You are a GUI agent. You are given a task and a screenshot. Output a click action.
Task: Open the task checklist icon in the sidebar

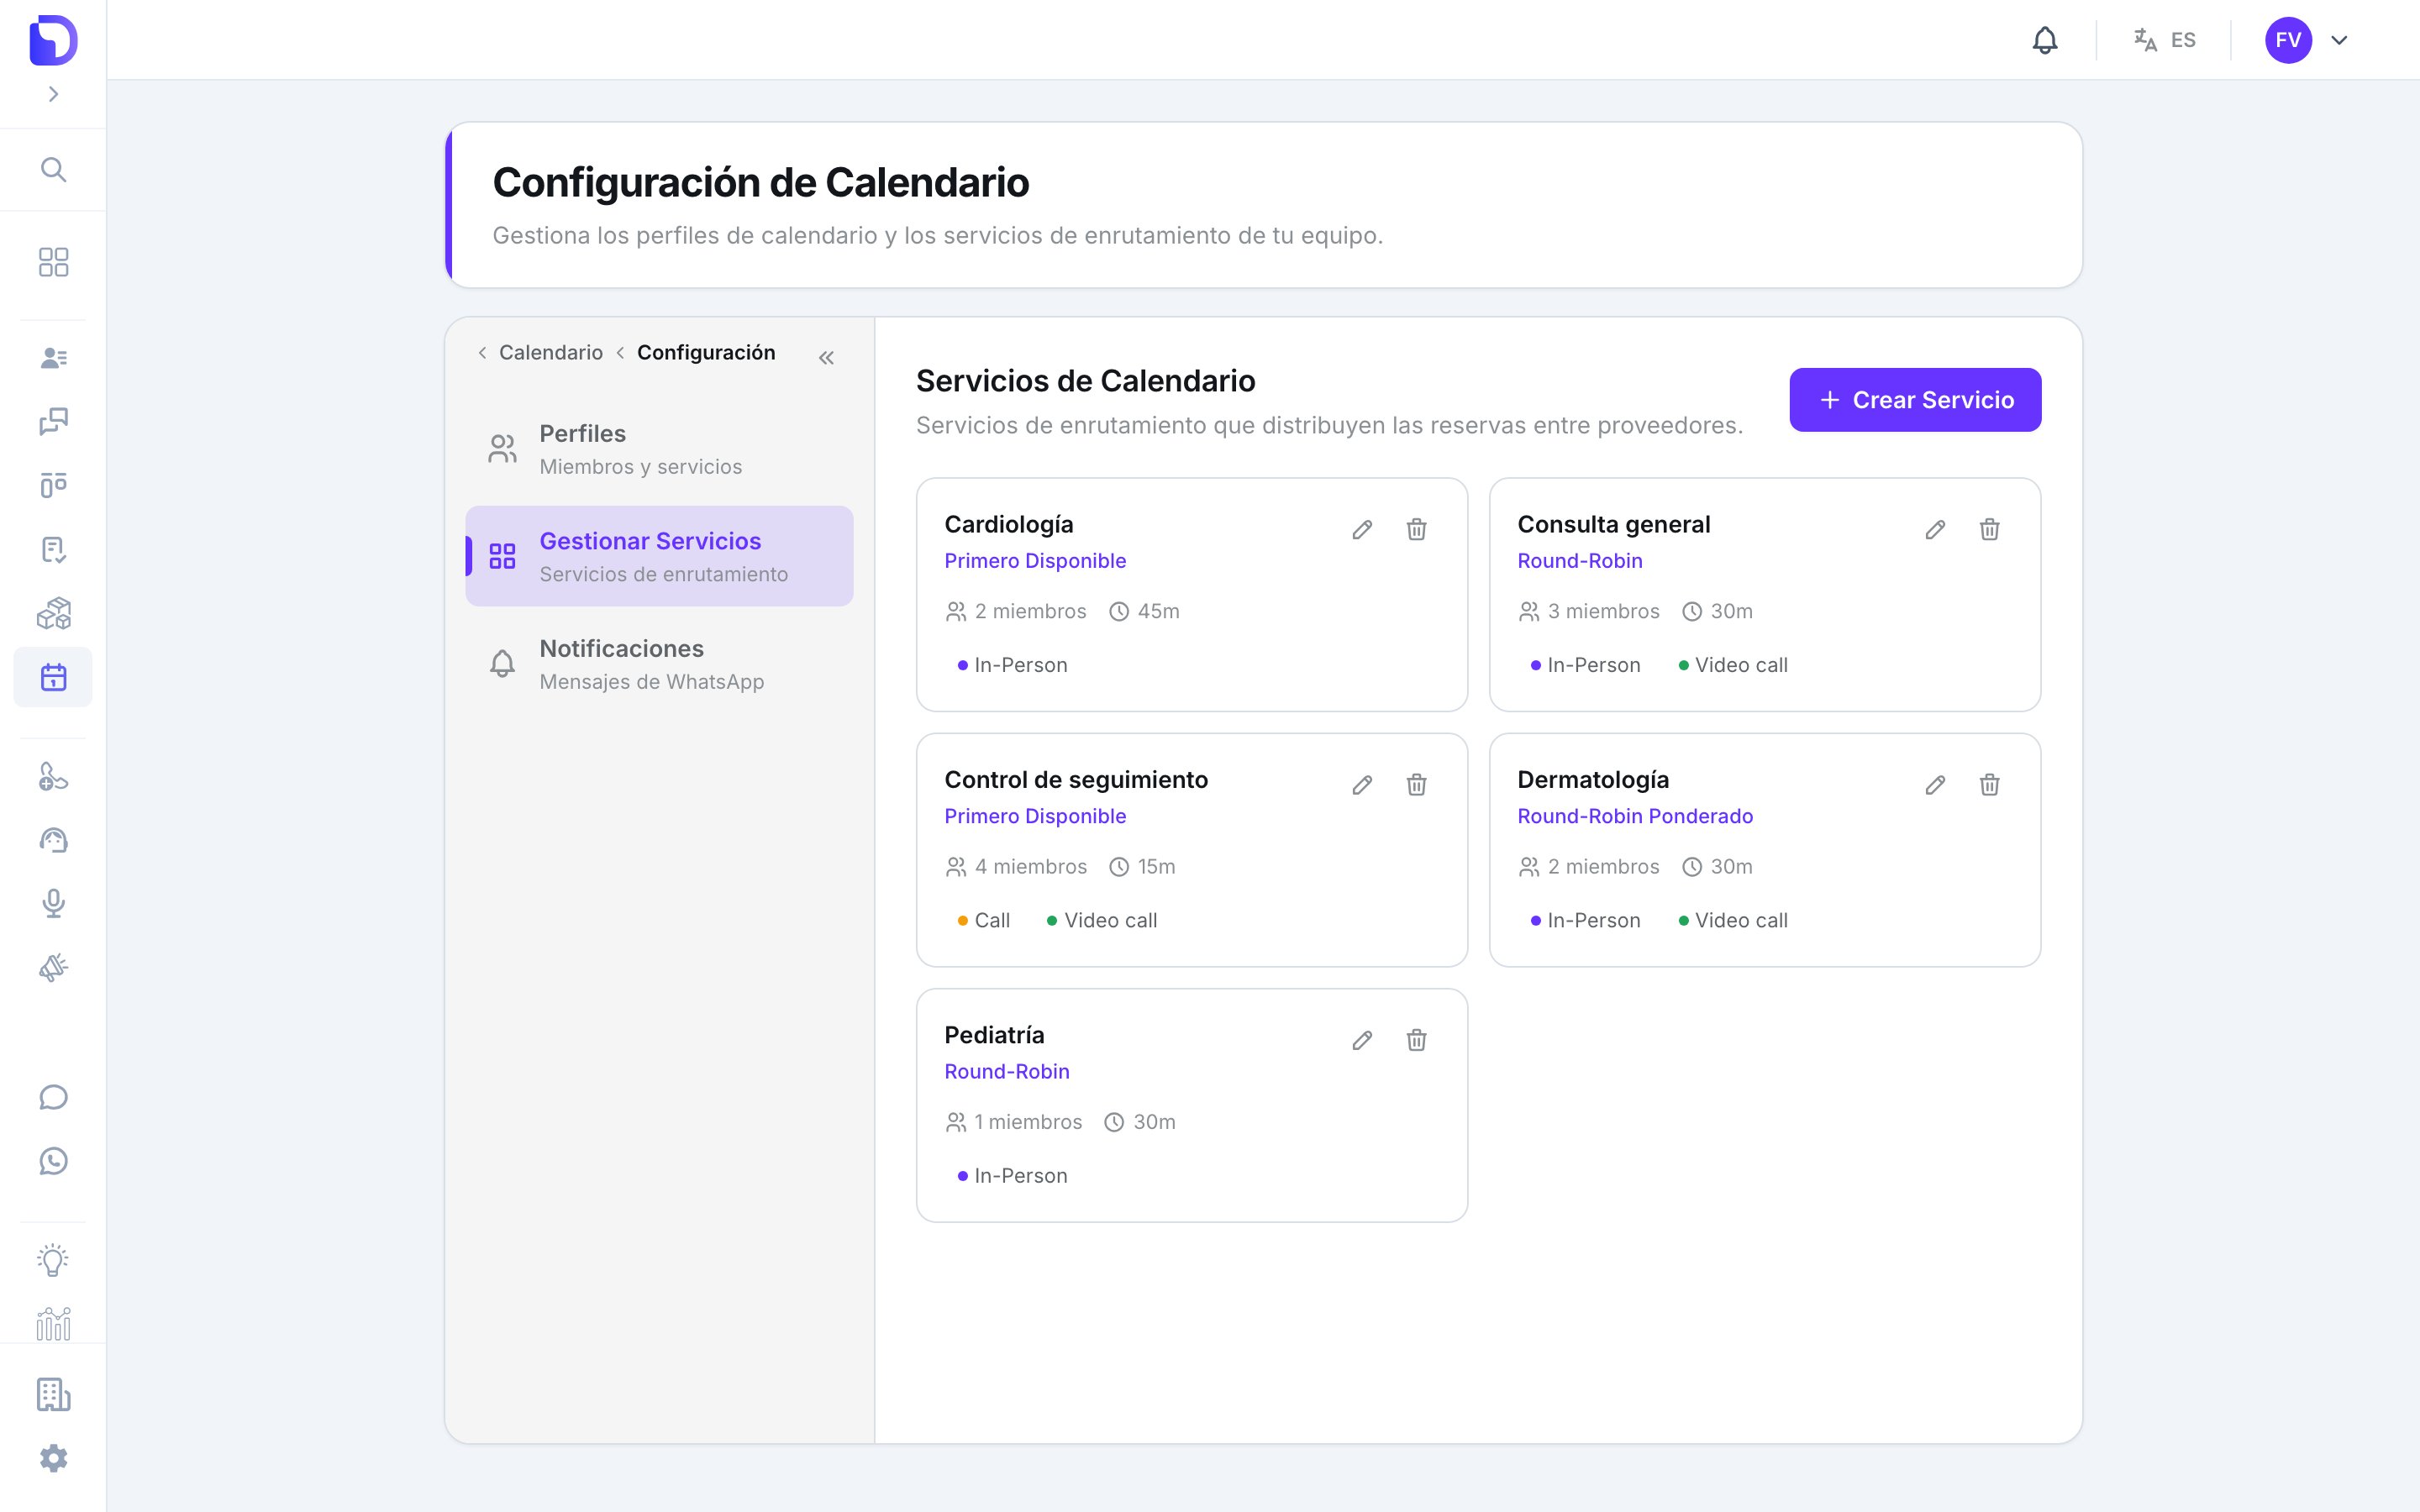pos(53,549)
